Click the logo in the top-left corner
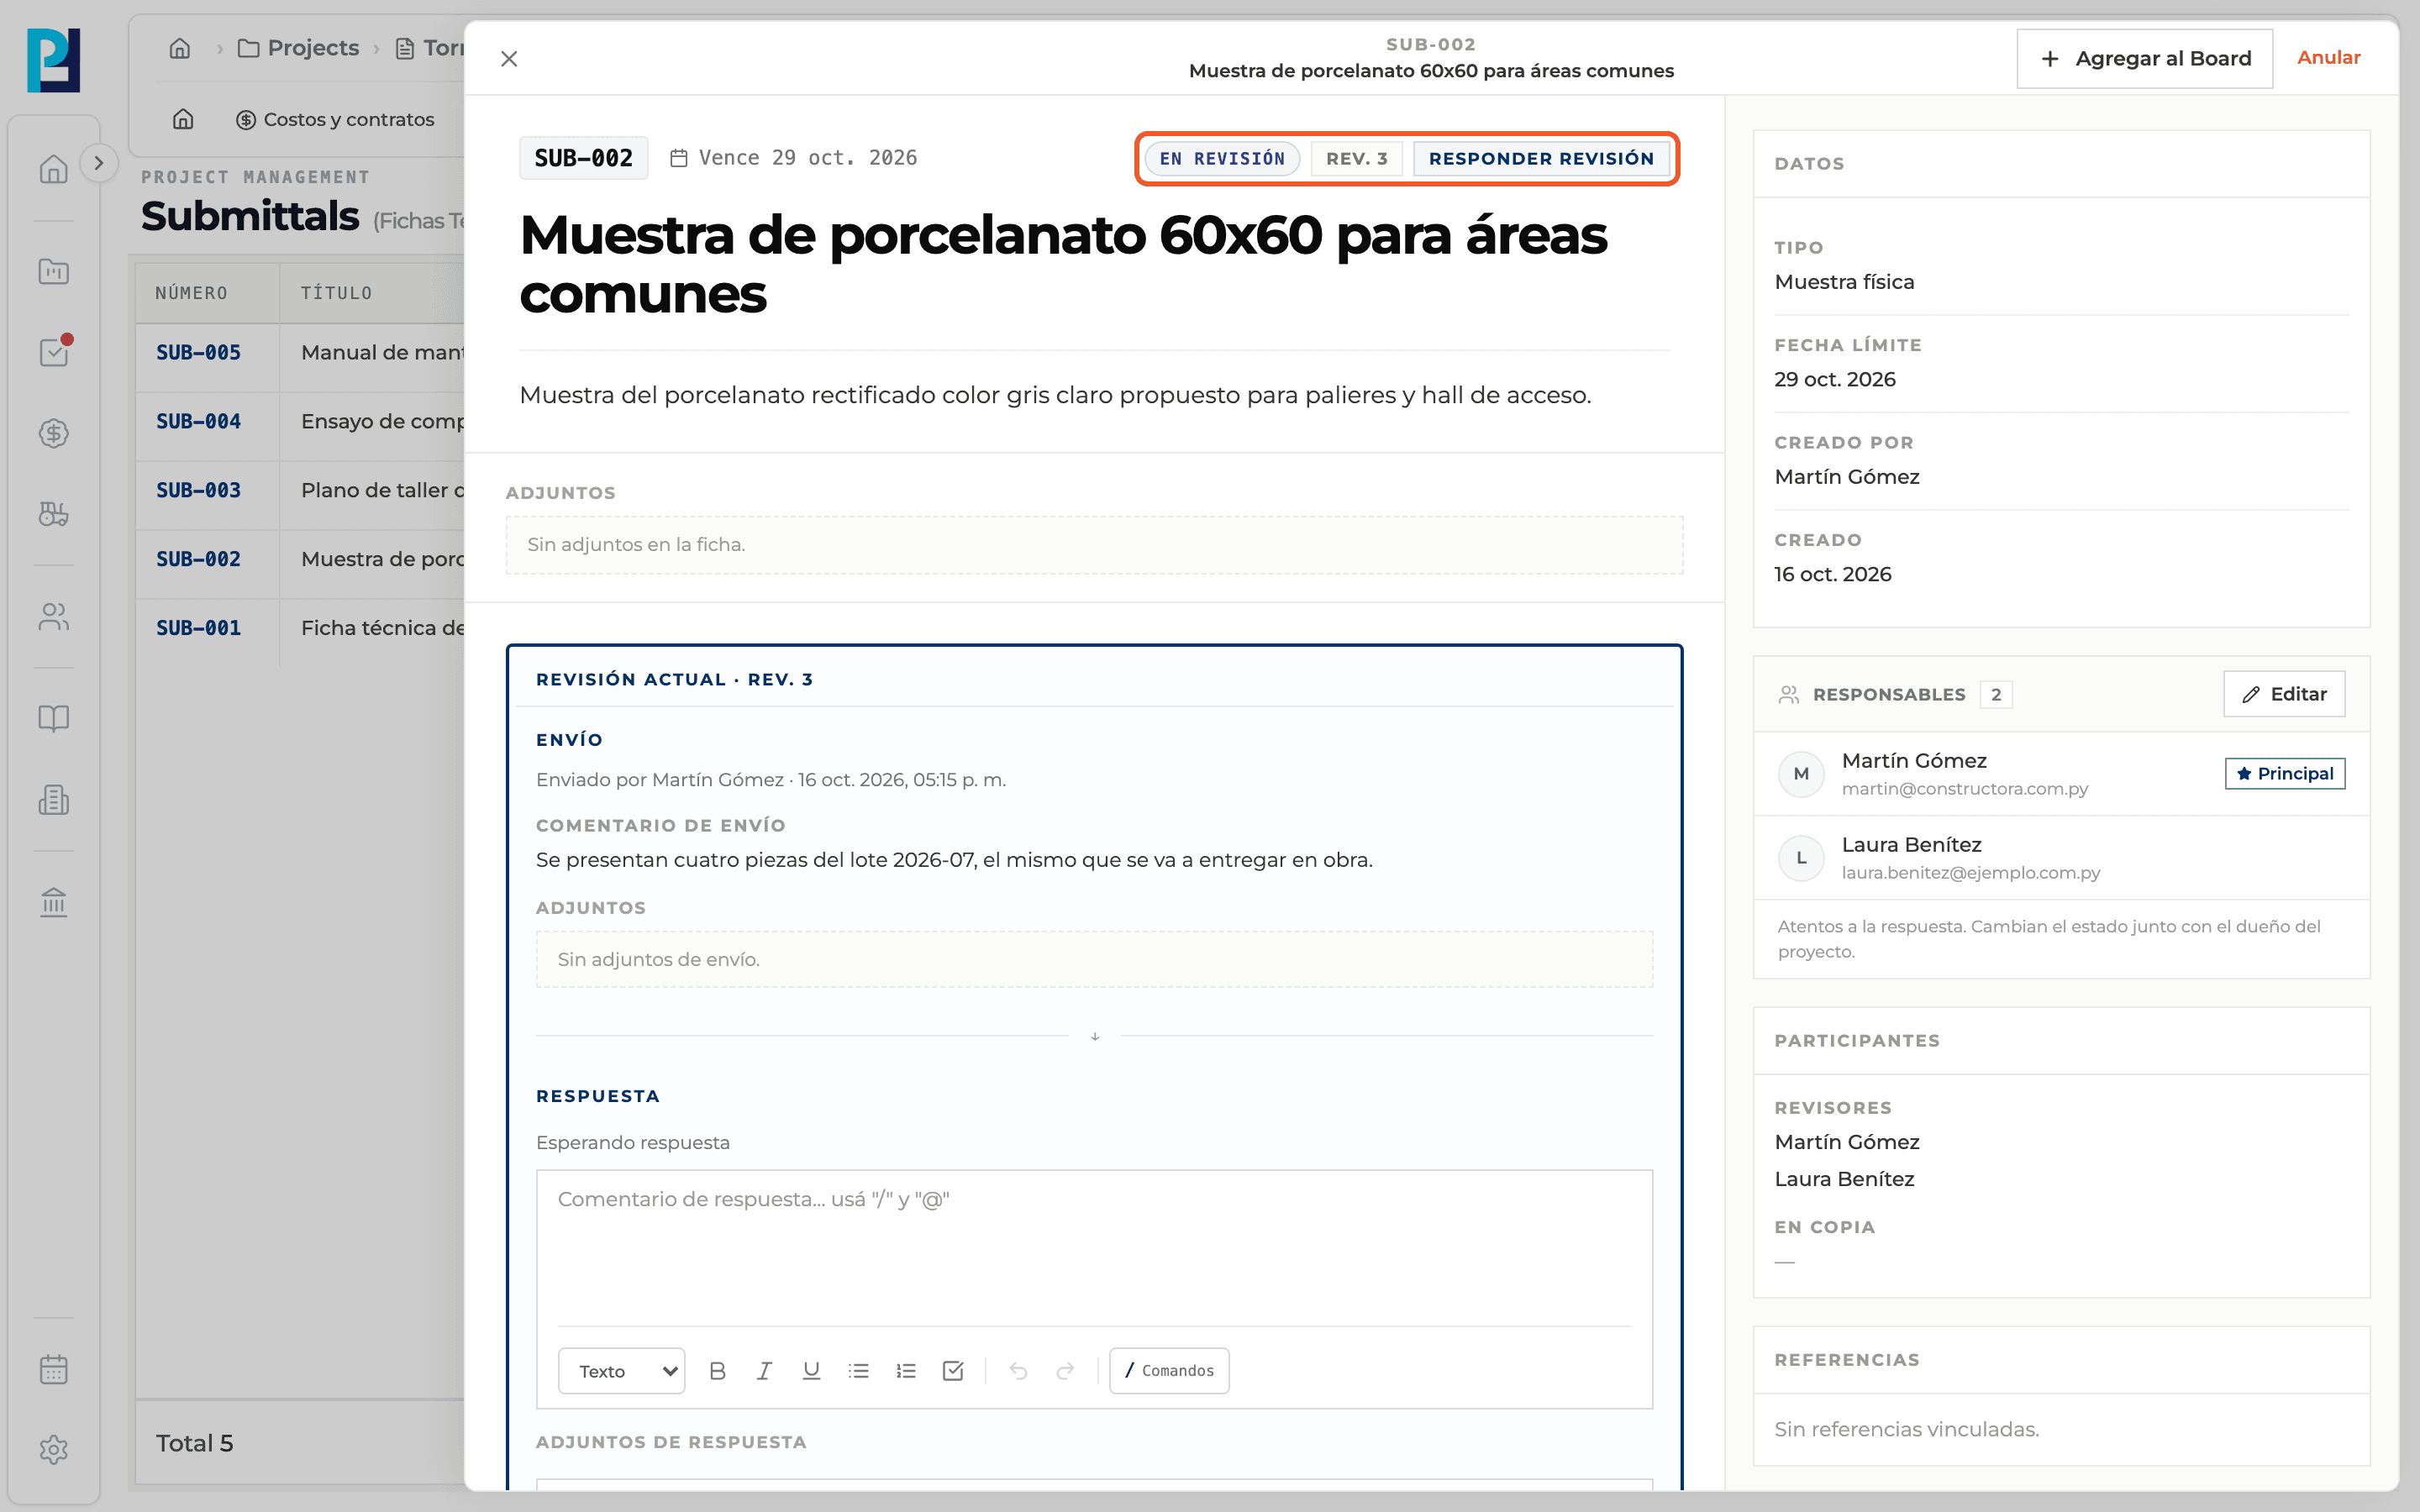 click(53, 60)
